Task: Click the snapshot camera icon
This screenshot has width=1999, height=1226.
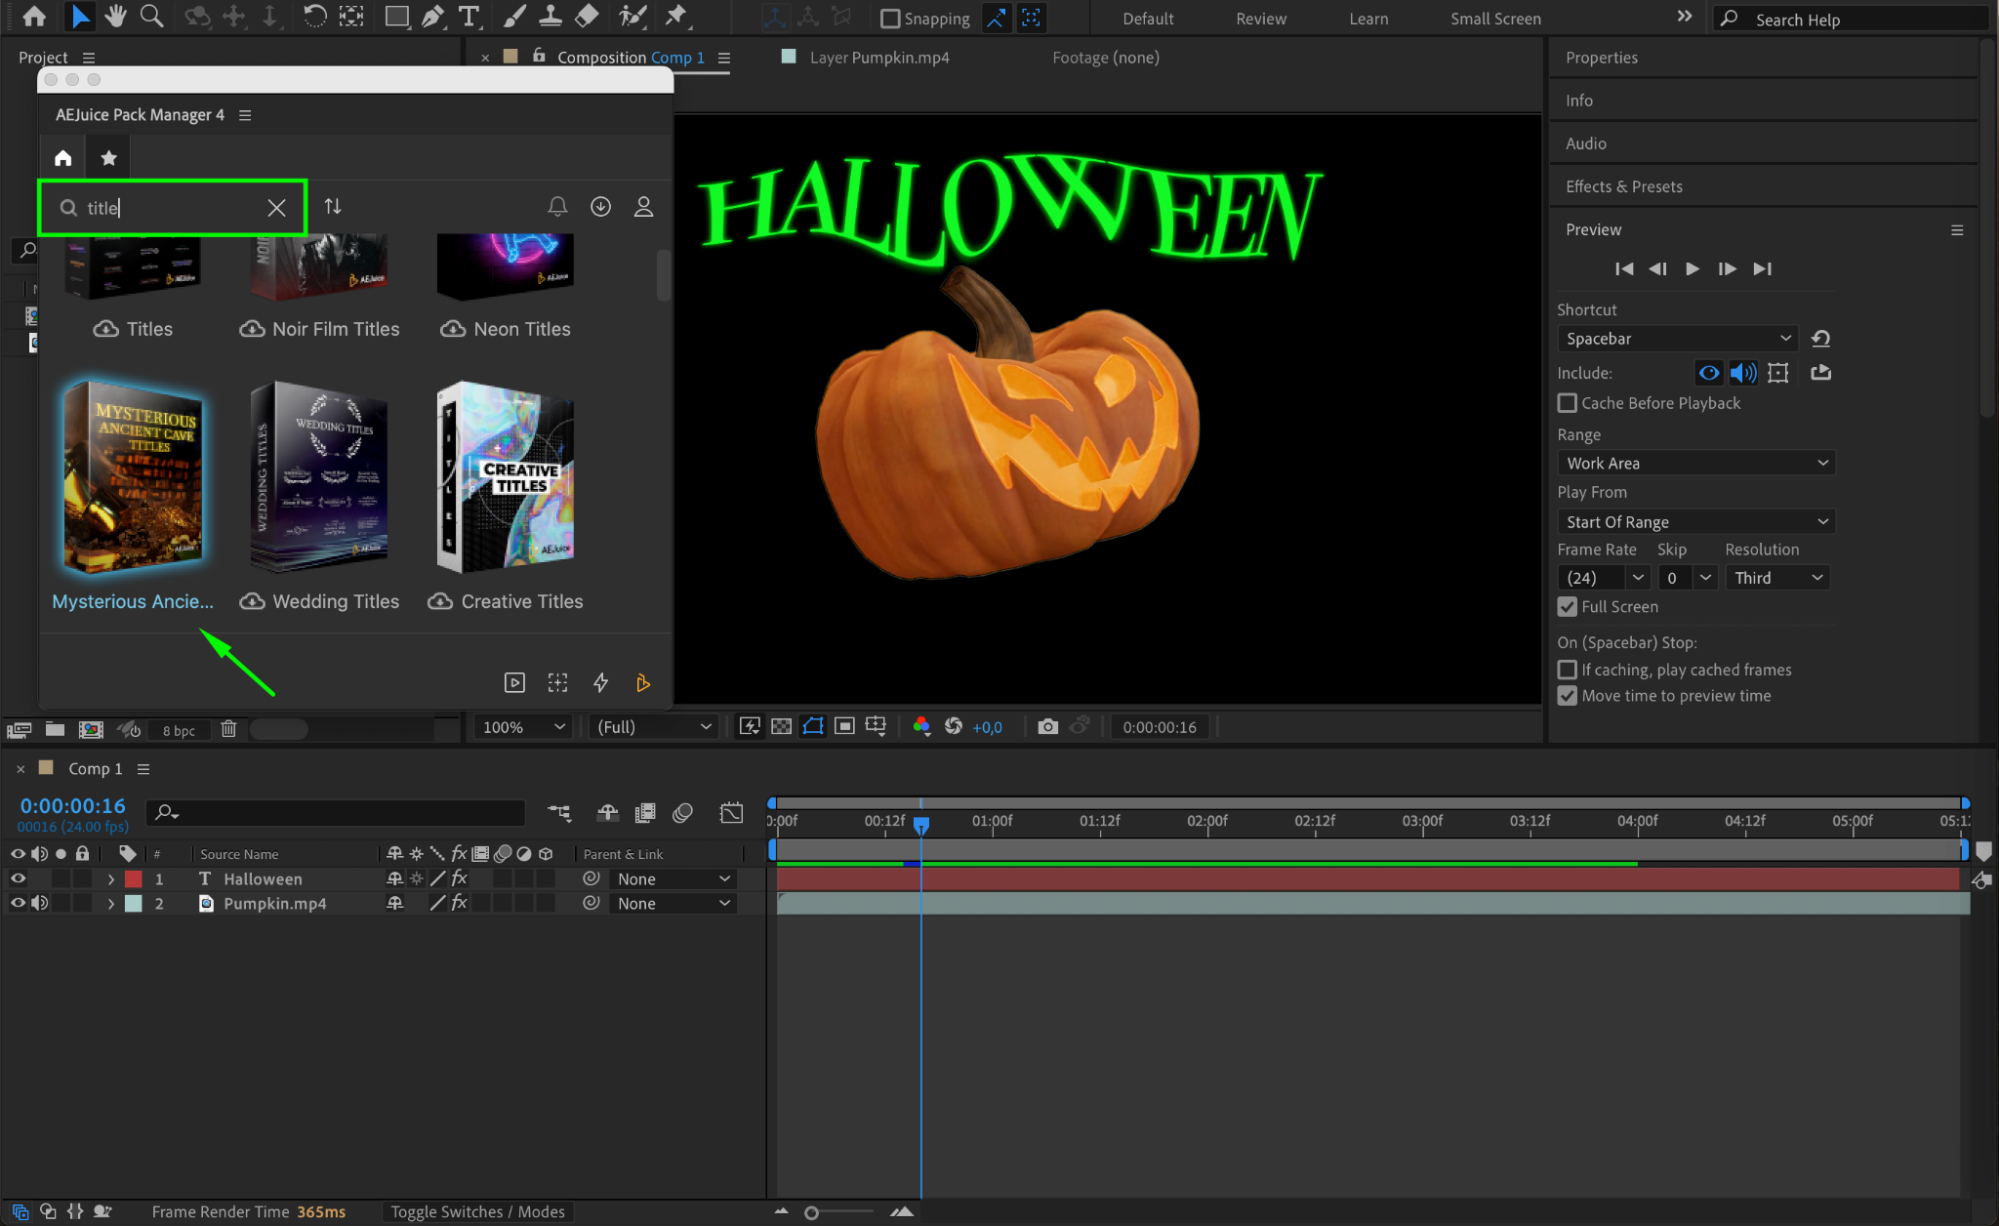Action: point(1047,727)
